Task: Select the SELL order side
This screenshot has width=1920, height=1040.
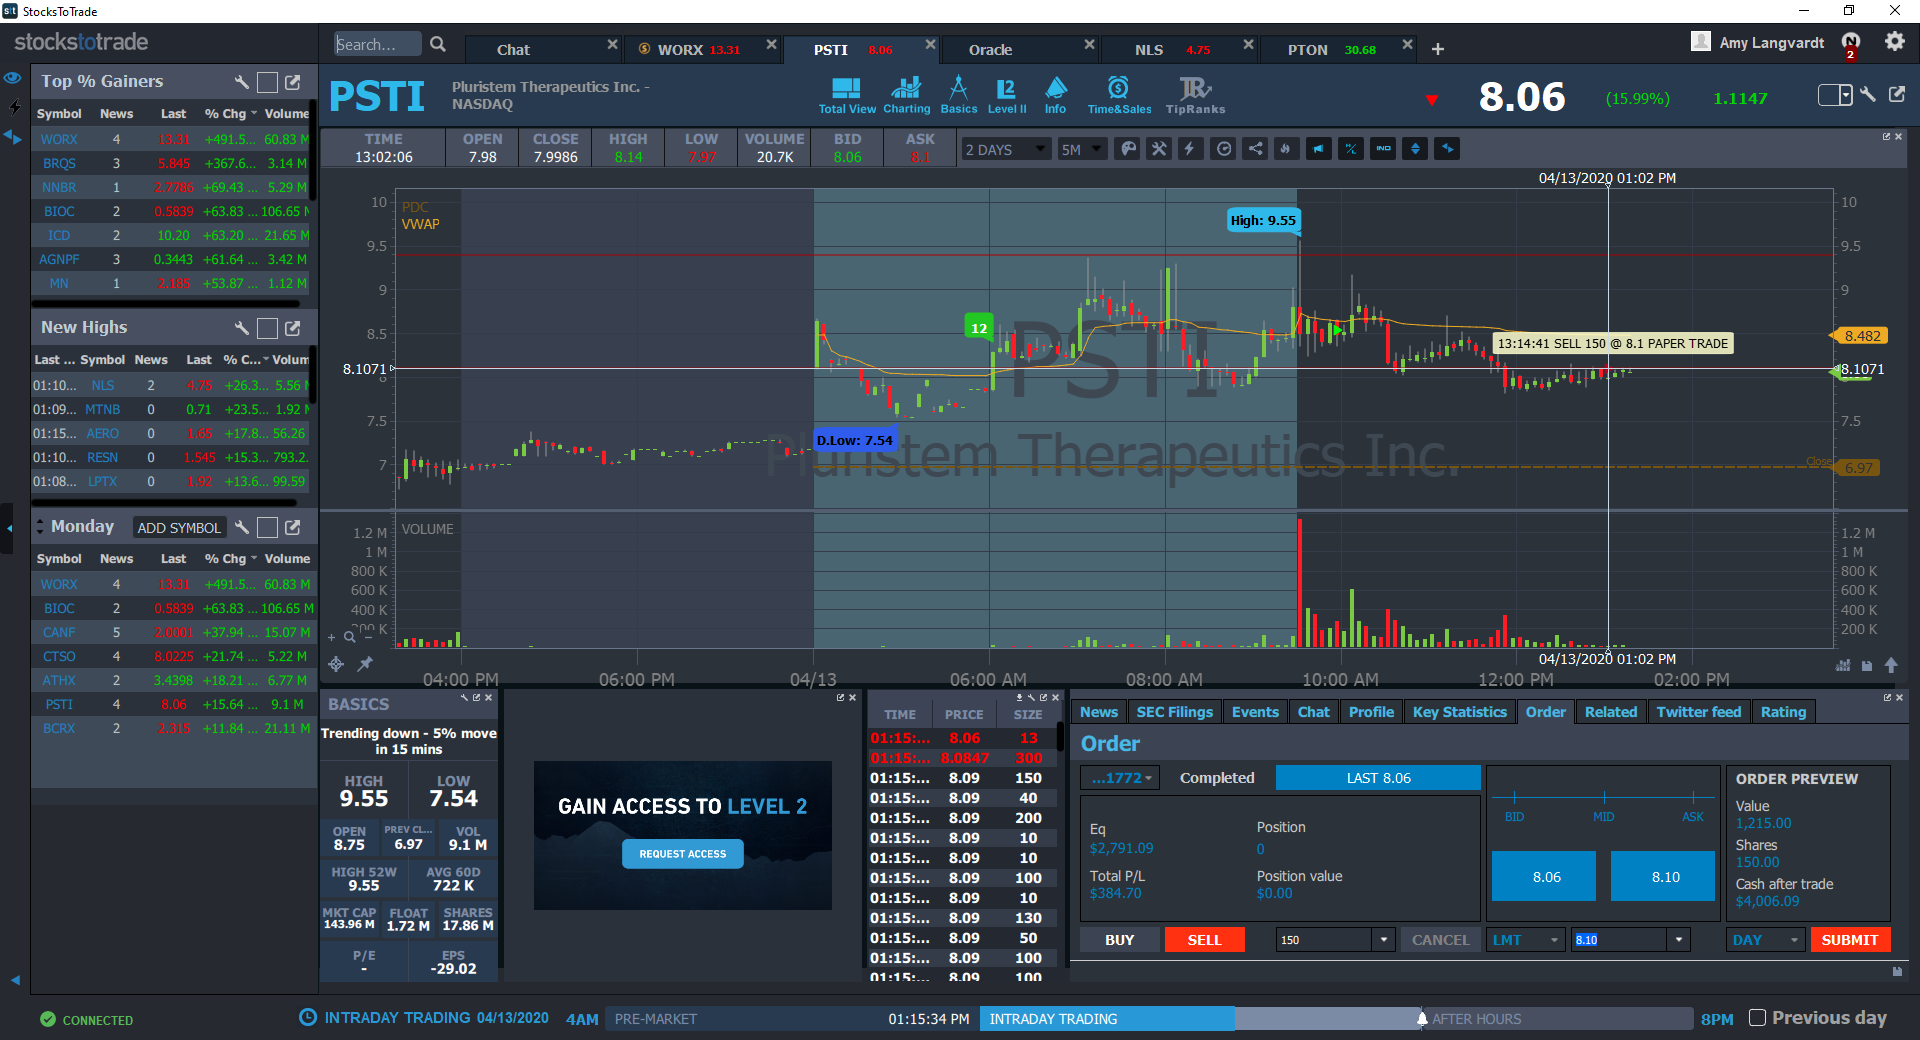Action: point(1204,940)
